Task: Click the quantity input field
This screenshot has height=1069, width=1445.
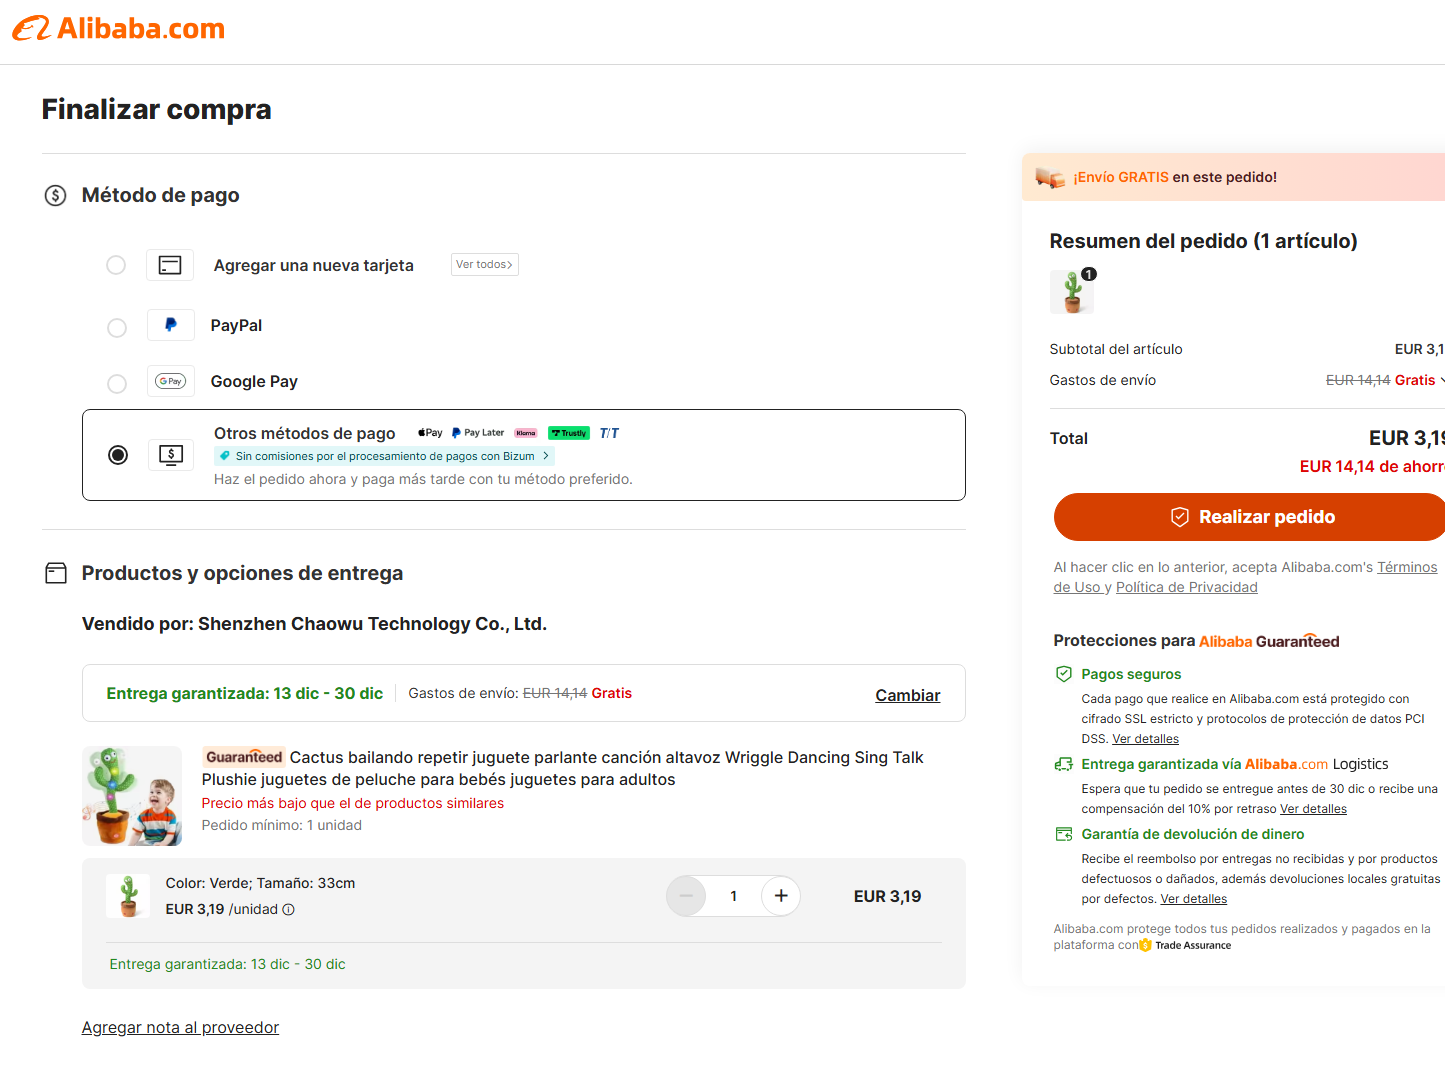Action: 733,896
